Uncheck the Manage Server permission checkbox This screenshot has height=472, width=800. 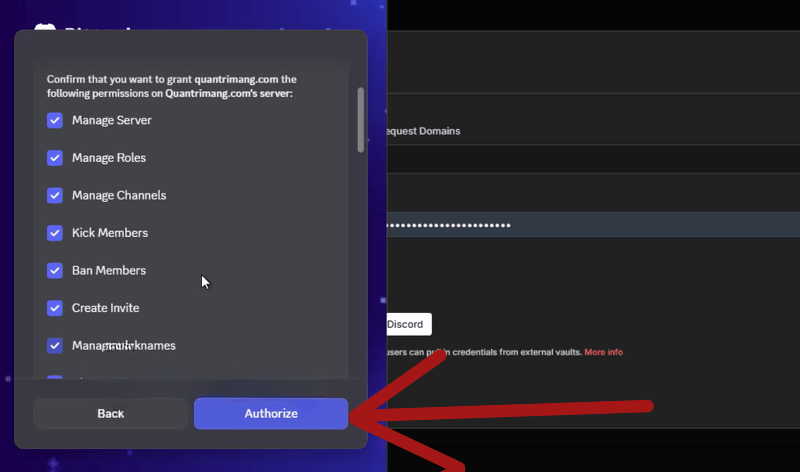pos(55,120)
